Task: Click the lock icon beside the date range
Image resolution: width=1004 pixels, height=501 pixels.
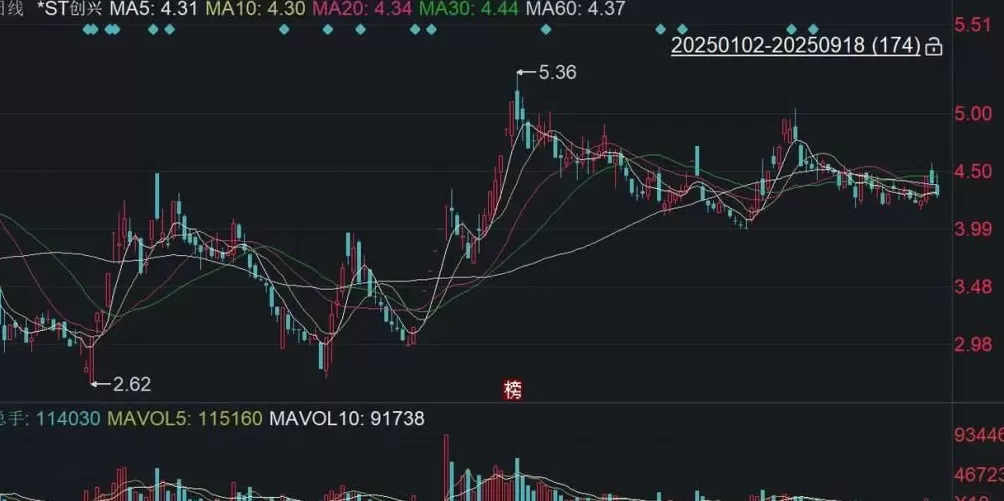Action: pyautogui.click(x=934, y=46)
